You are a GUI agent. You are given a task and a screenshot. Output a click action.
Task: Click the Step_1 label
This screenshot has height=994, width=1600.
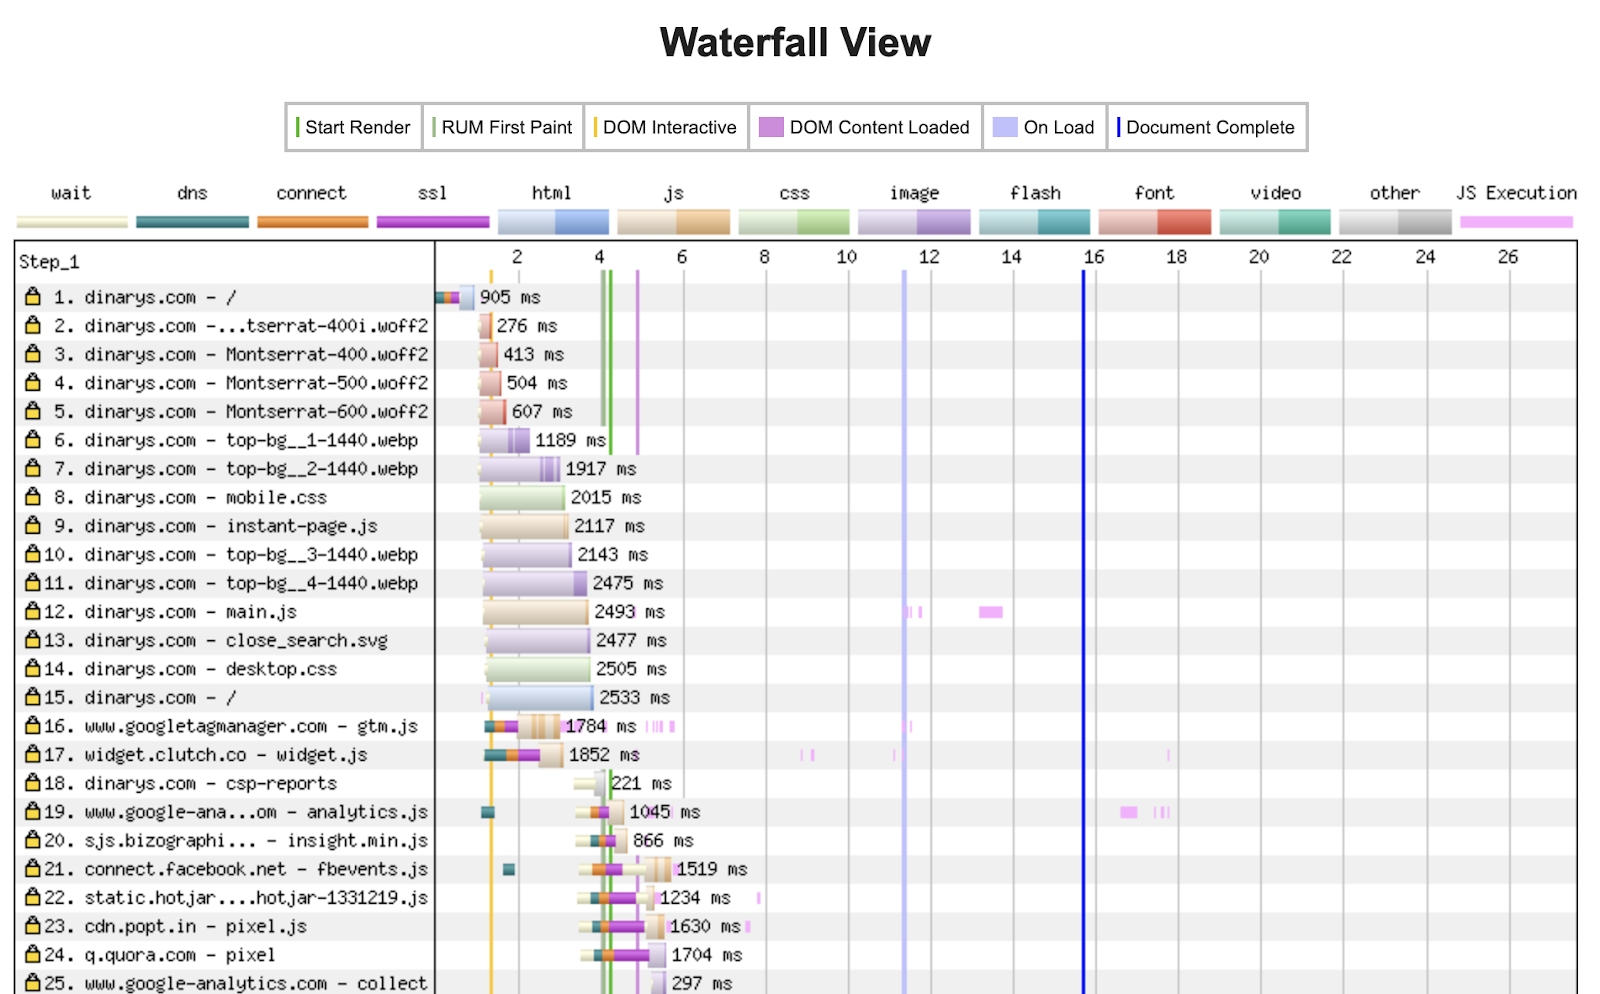49,262
